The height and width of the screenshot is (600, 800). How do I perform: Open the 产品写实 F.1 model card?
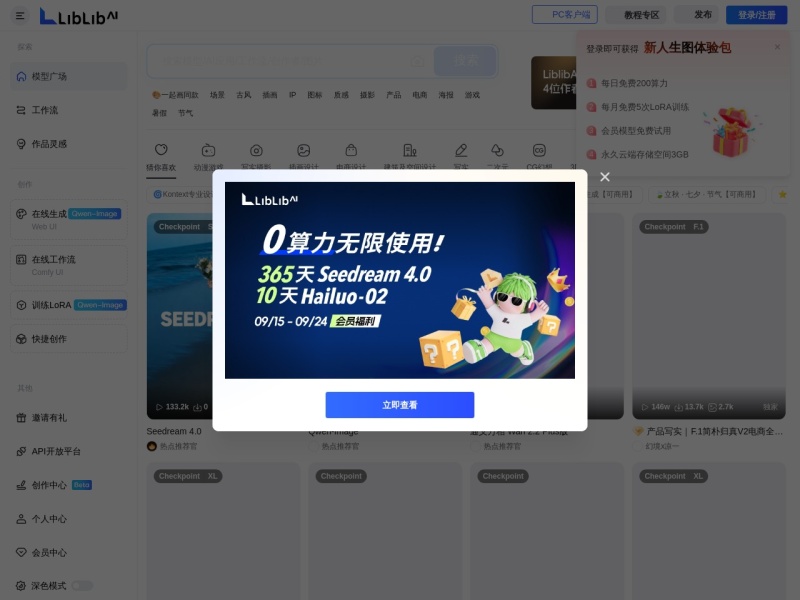click(x=709, y=332)
